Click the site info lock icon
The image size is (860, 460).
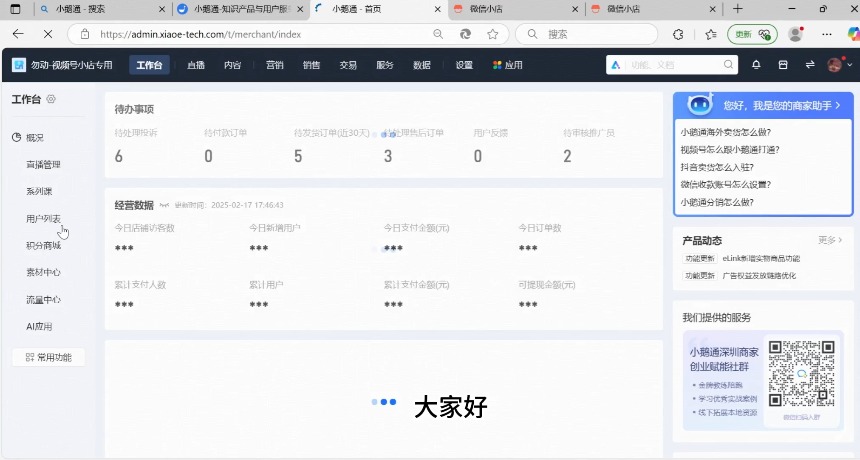pyautogui.click(x=84, y=34)
